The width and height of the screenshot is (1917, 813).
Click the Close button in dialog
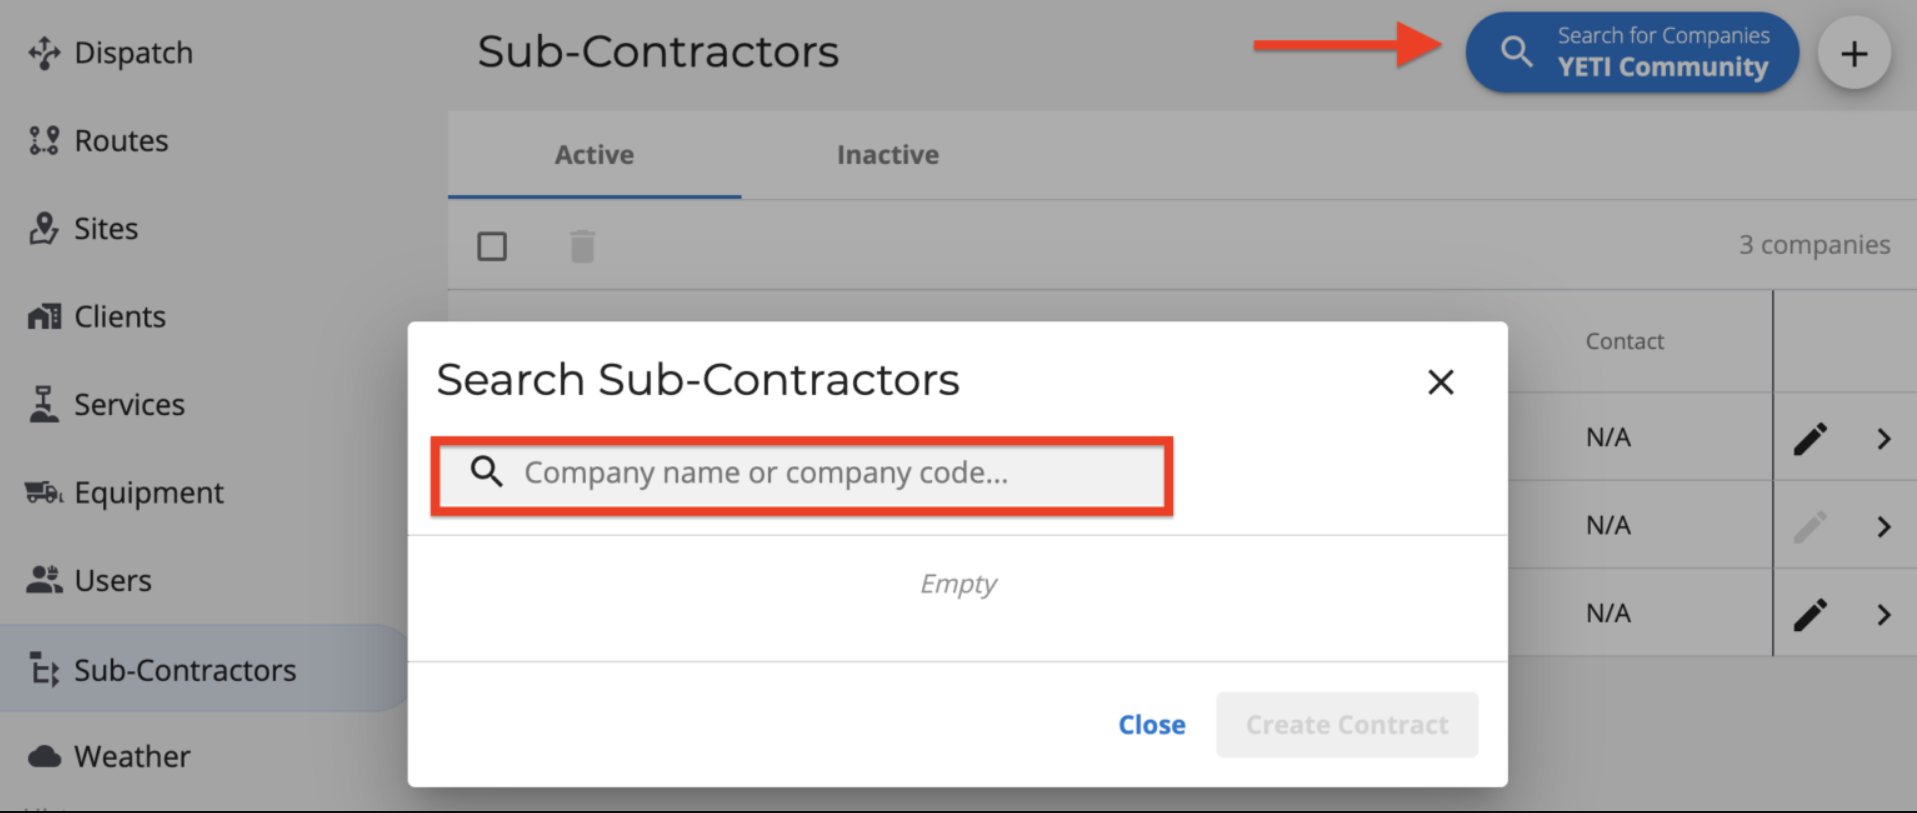[x=1152, y=725]
